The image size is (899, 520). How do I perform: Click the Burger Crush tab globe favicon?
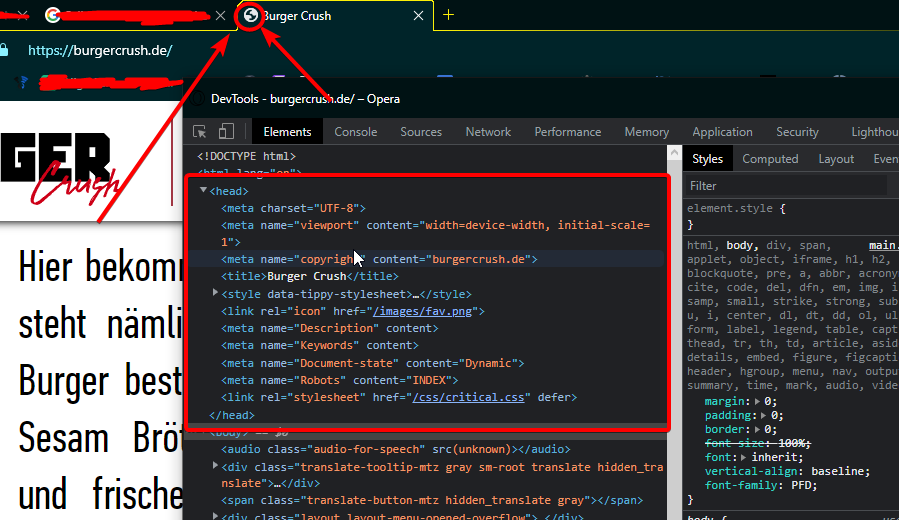252,15
